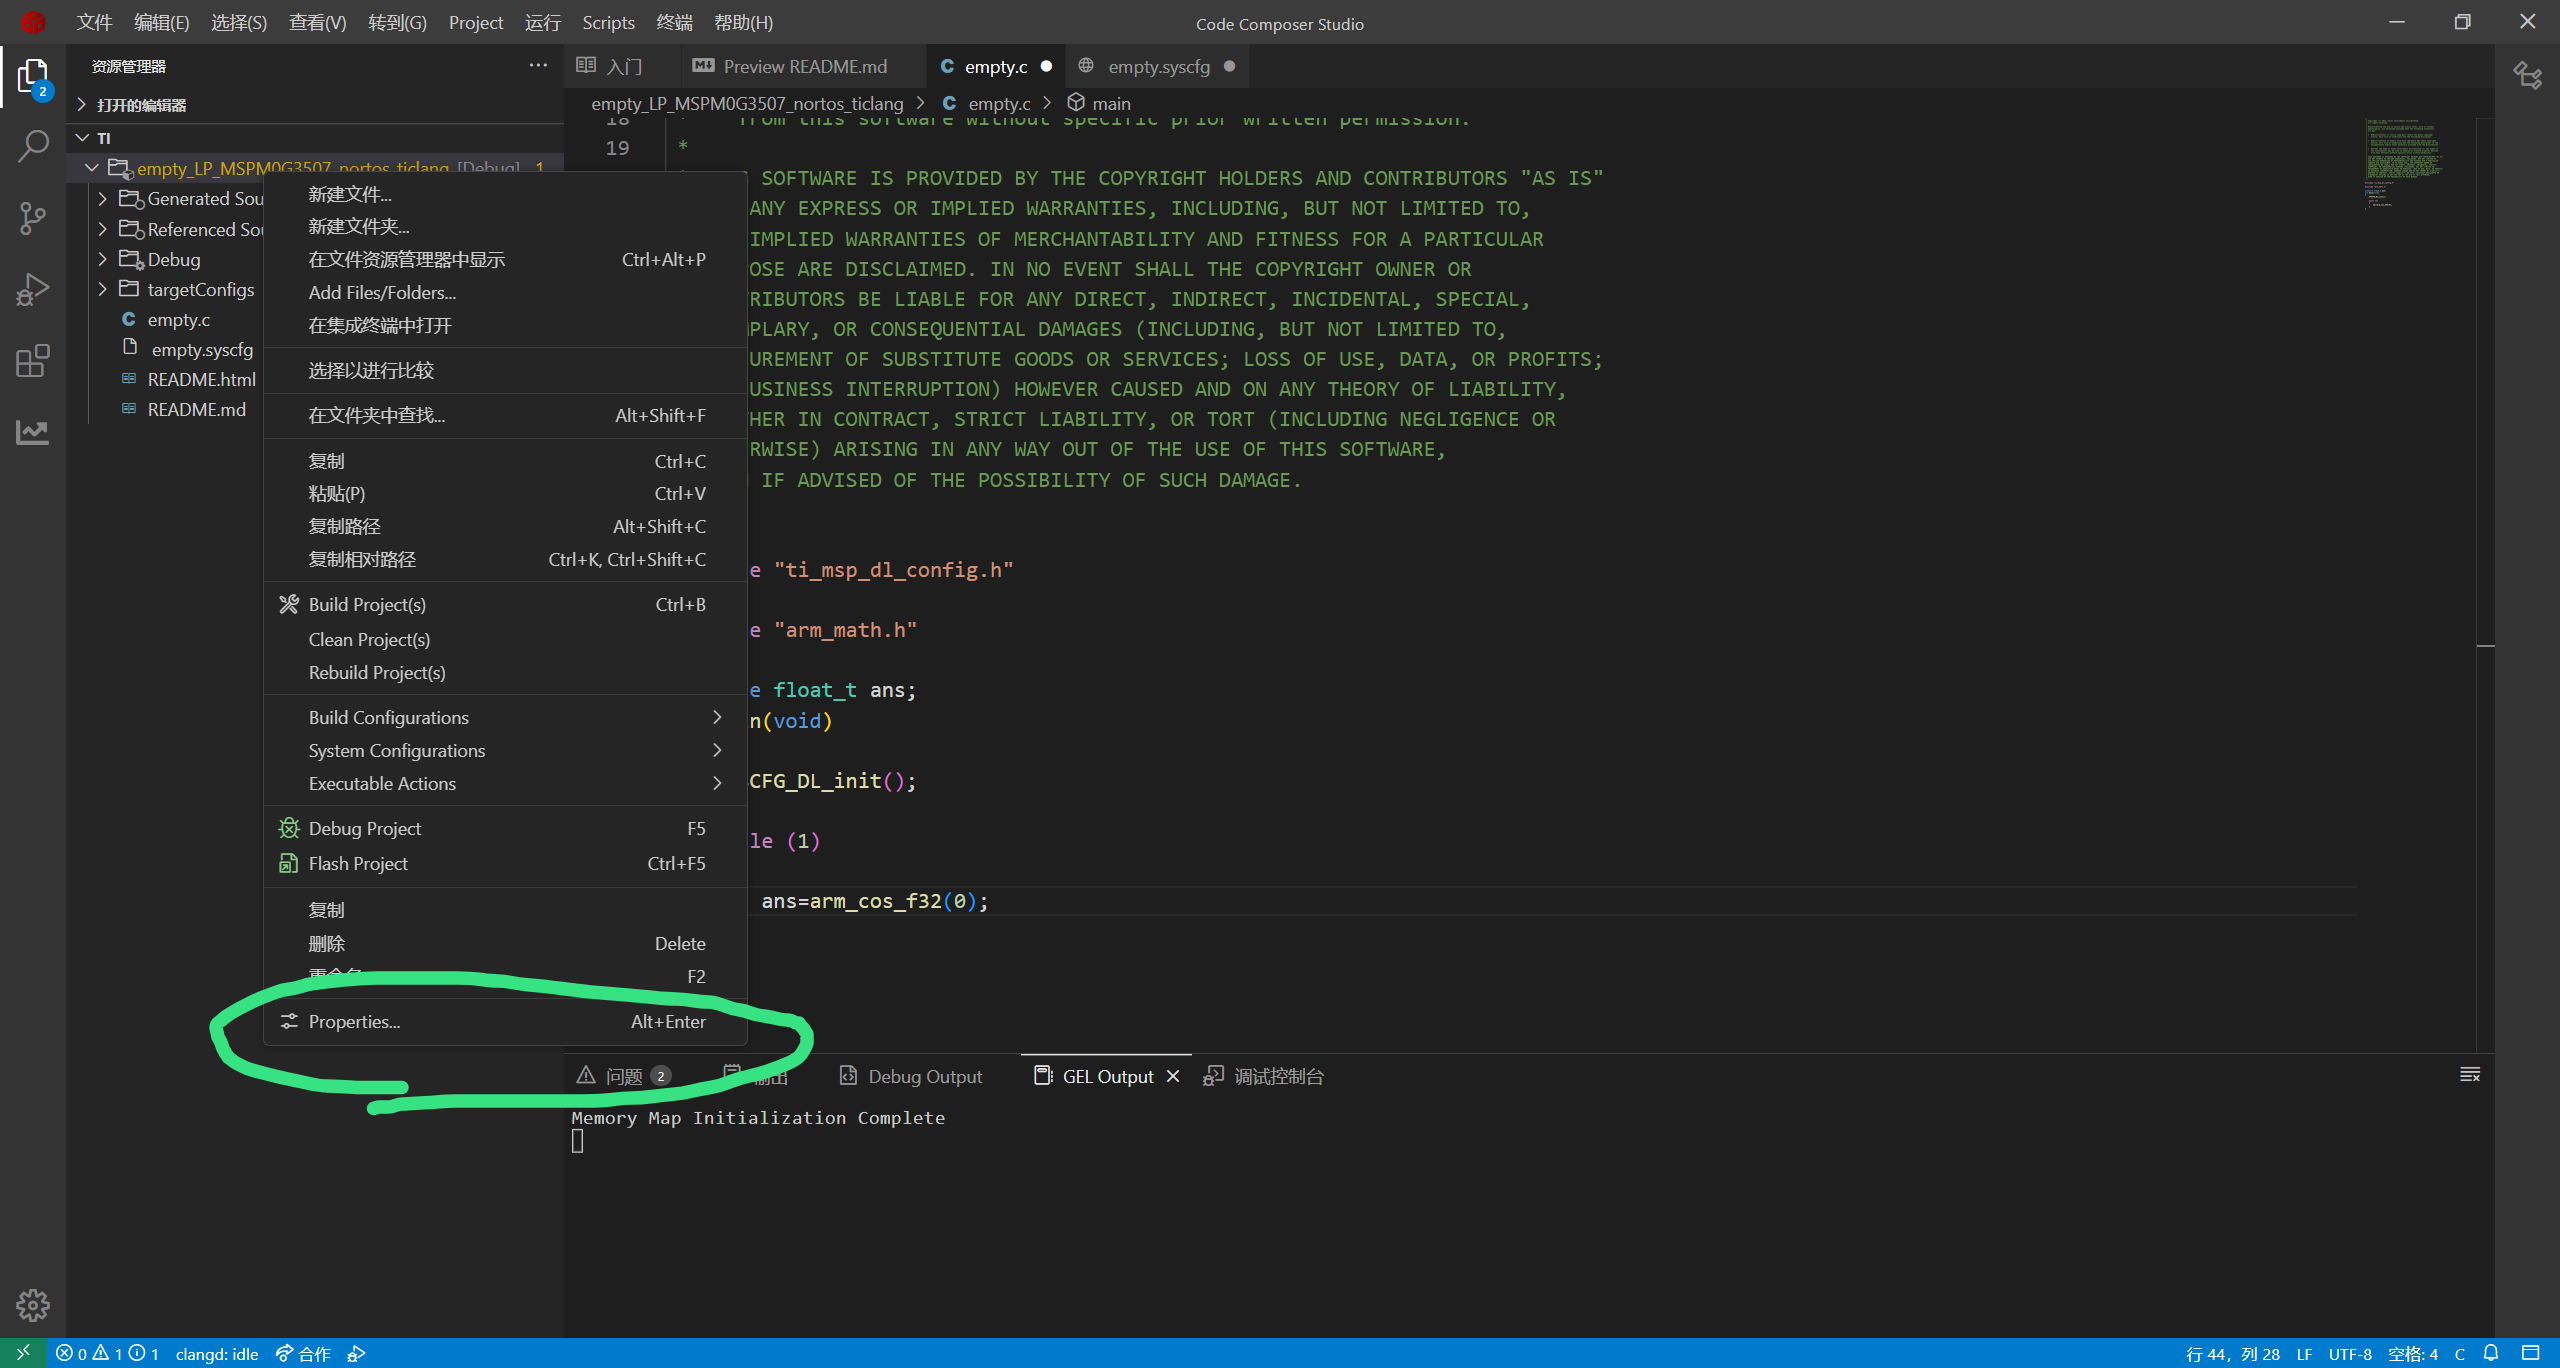Open Run and Debug view icon
Image resolution: width=2560 pixels, height=1368 pixels.
(33, 290)
